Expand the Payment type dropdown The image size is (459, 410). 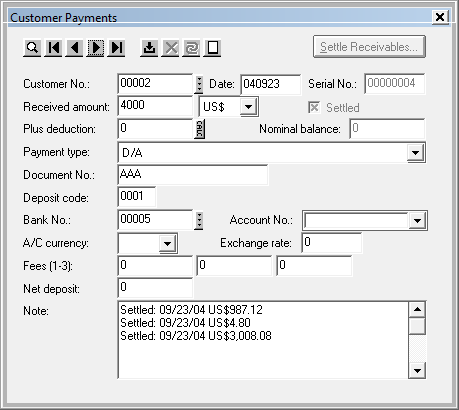(x=415, y=153)
